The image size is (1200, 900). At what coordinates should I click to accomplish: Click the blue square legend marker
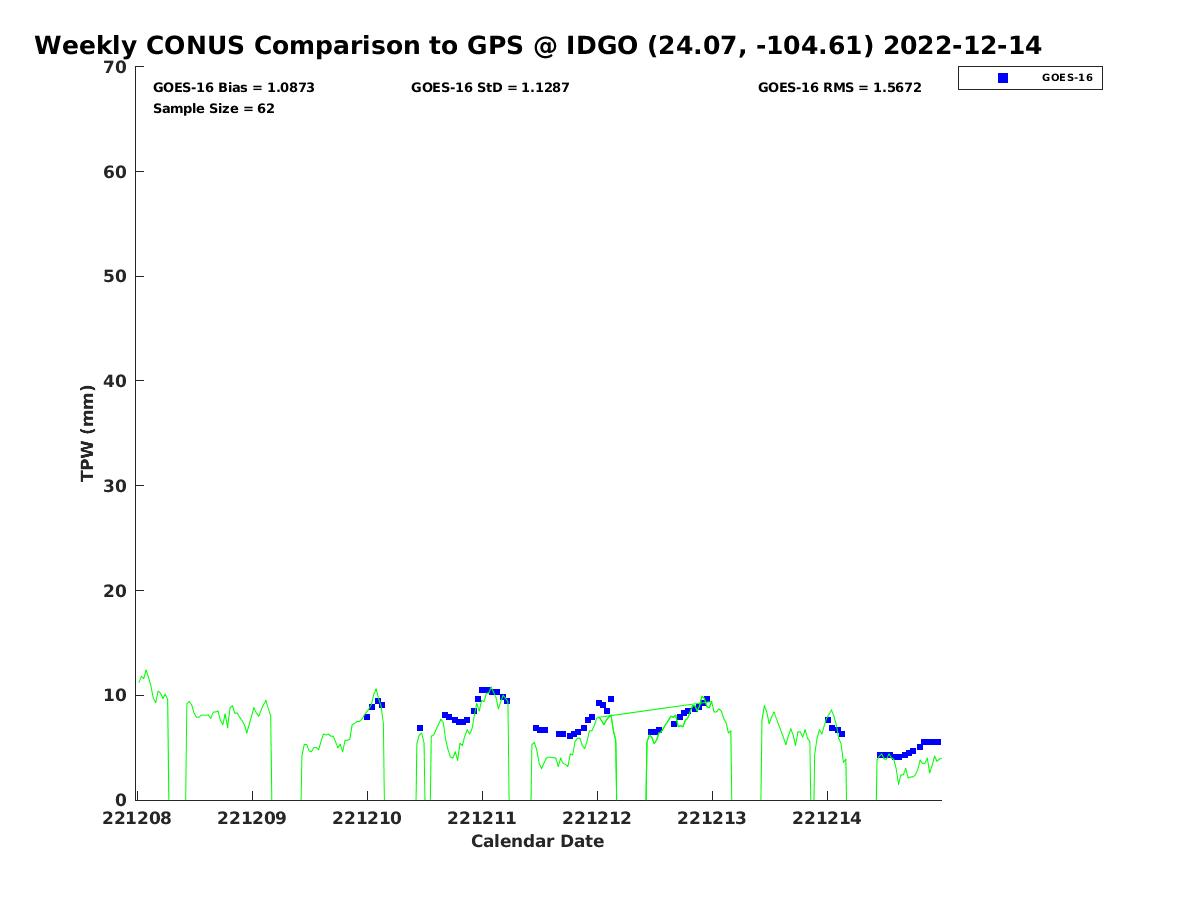1003,78
